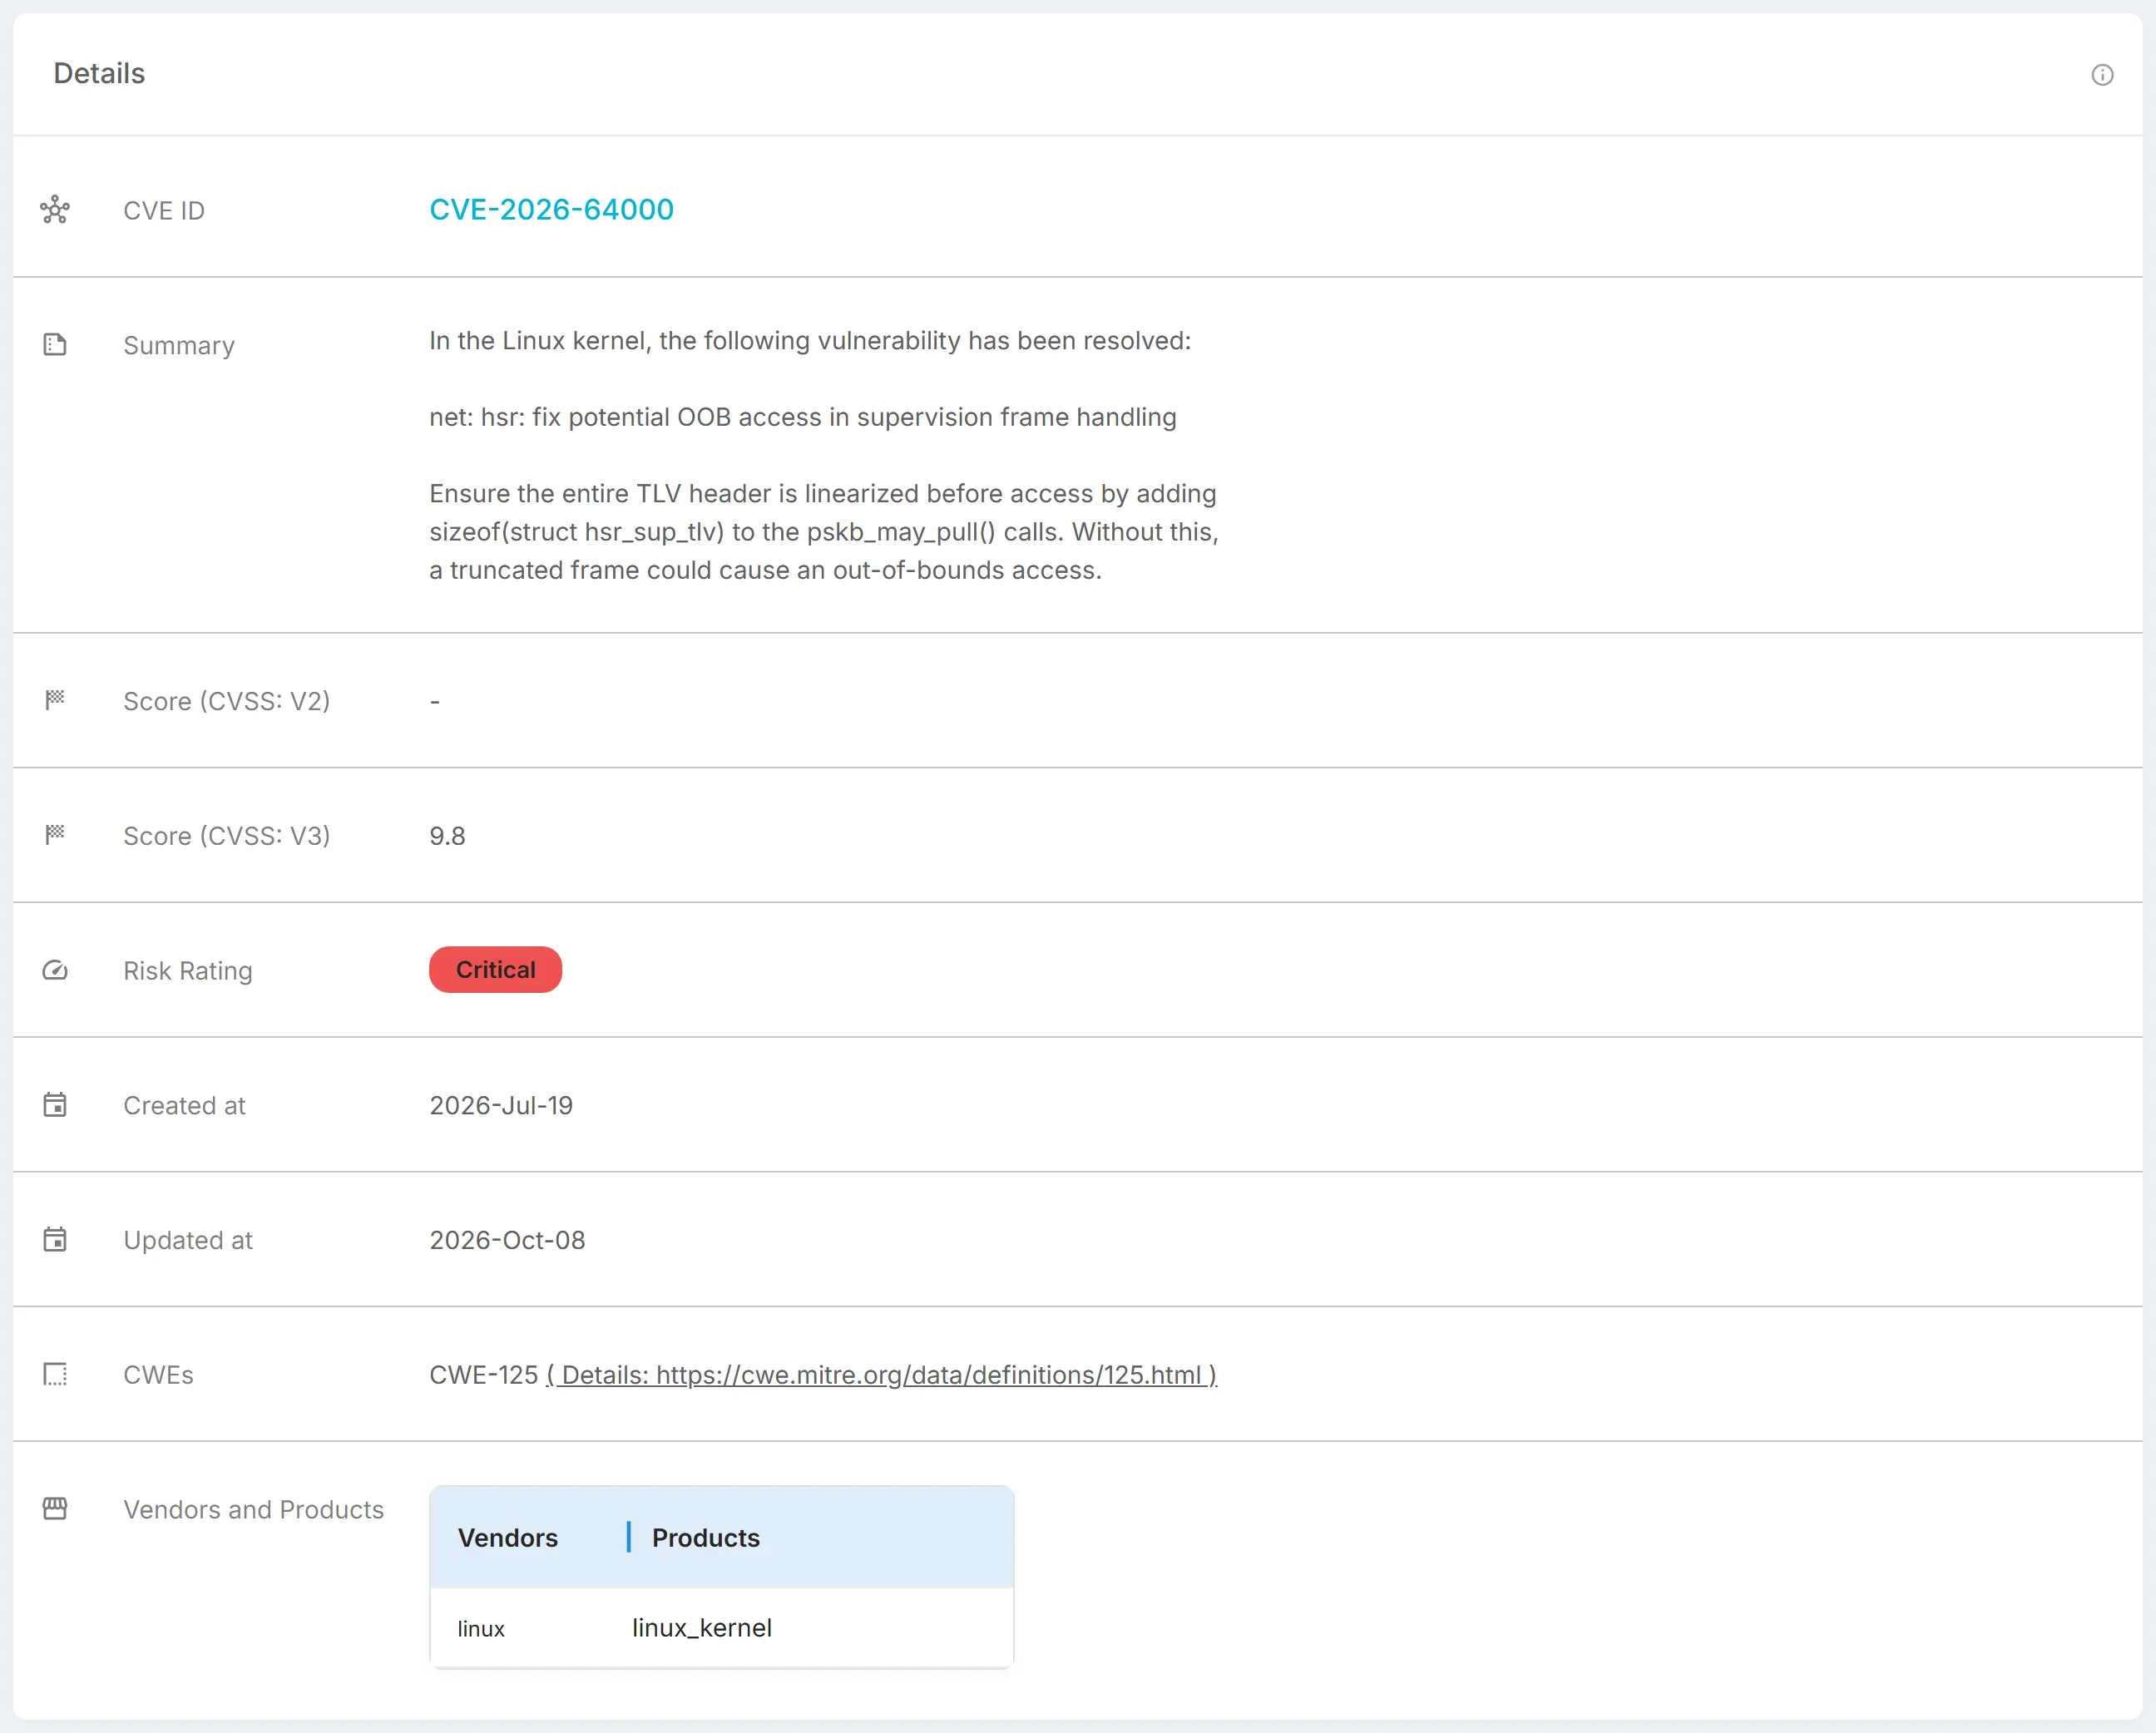Click the Details panel heading

(99, 74)
